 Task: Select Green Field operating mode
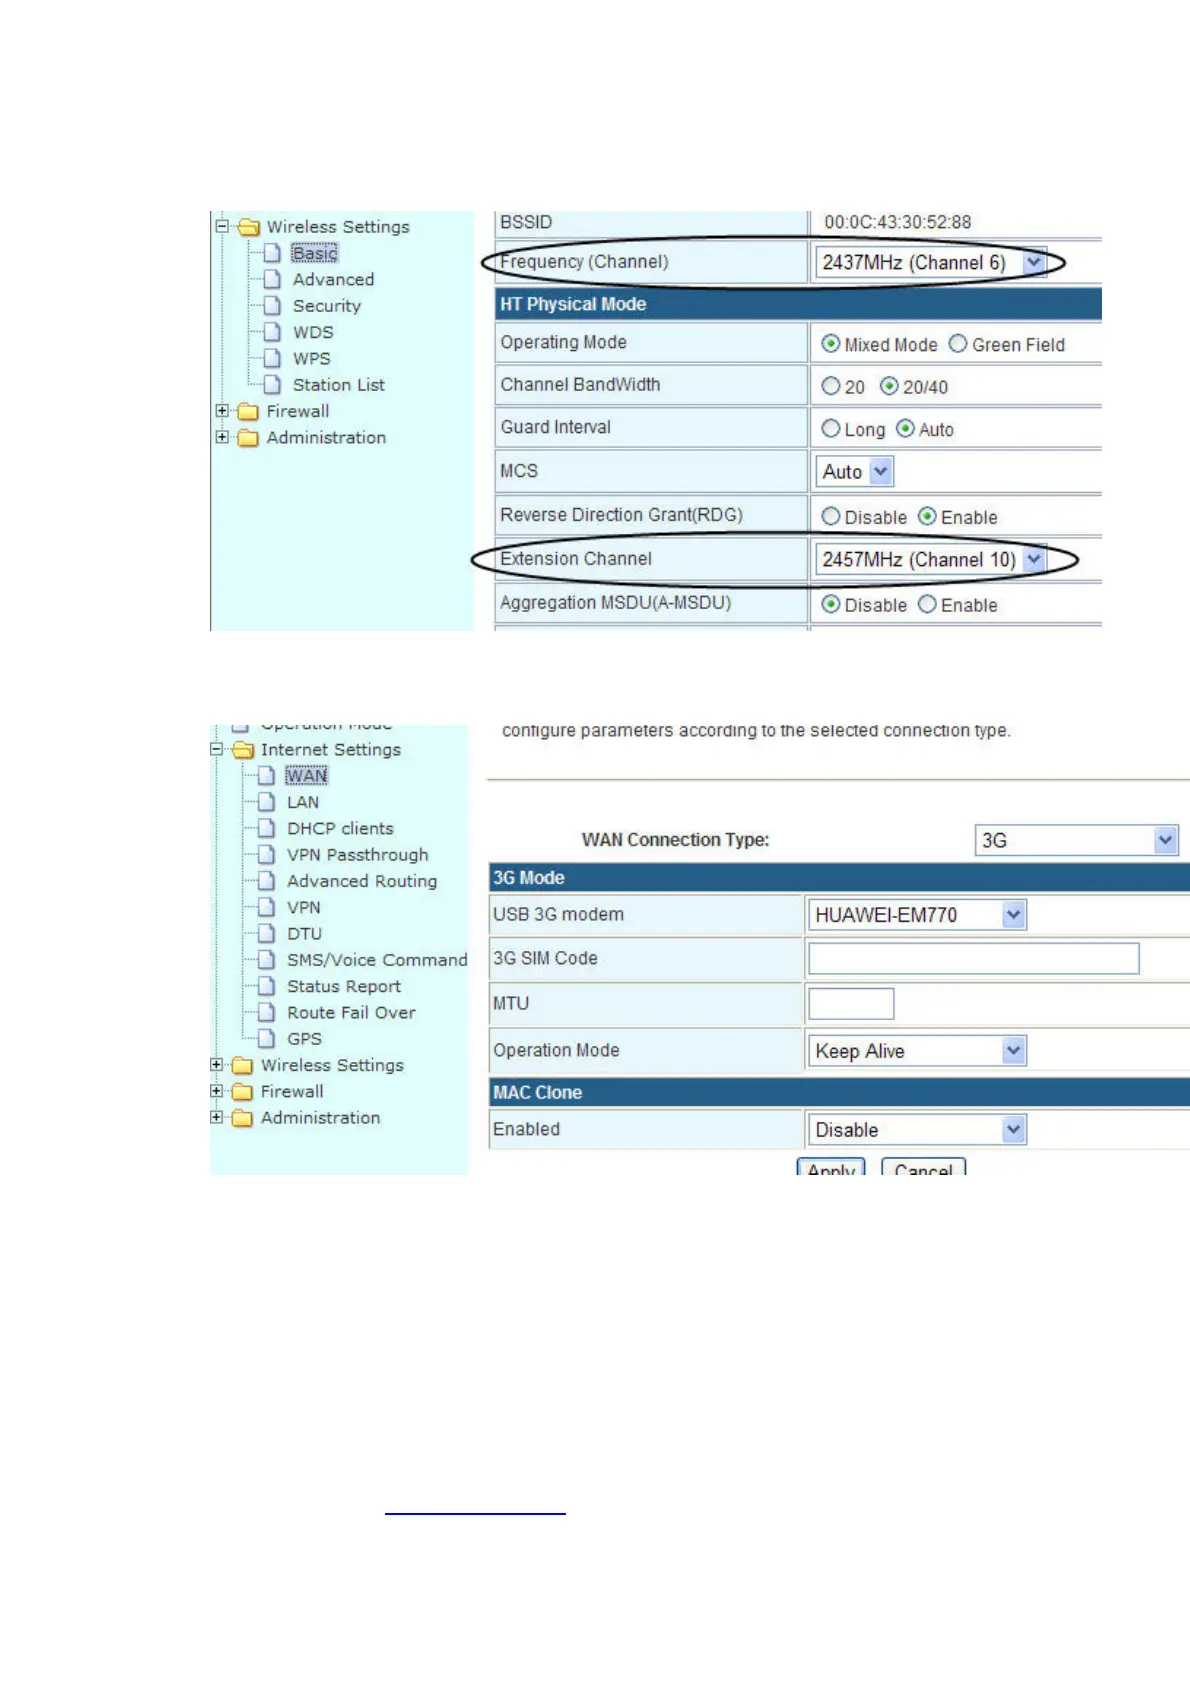coord(958,344)
